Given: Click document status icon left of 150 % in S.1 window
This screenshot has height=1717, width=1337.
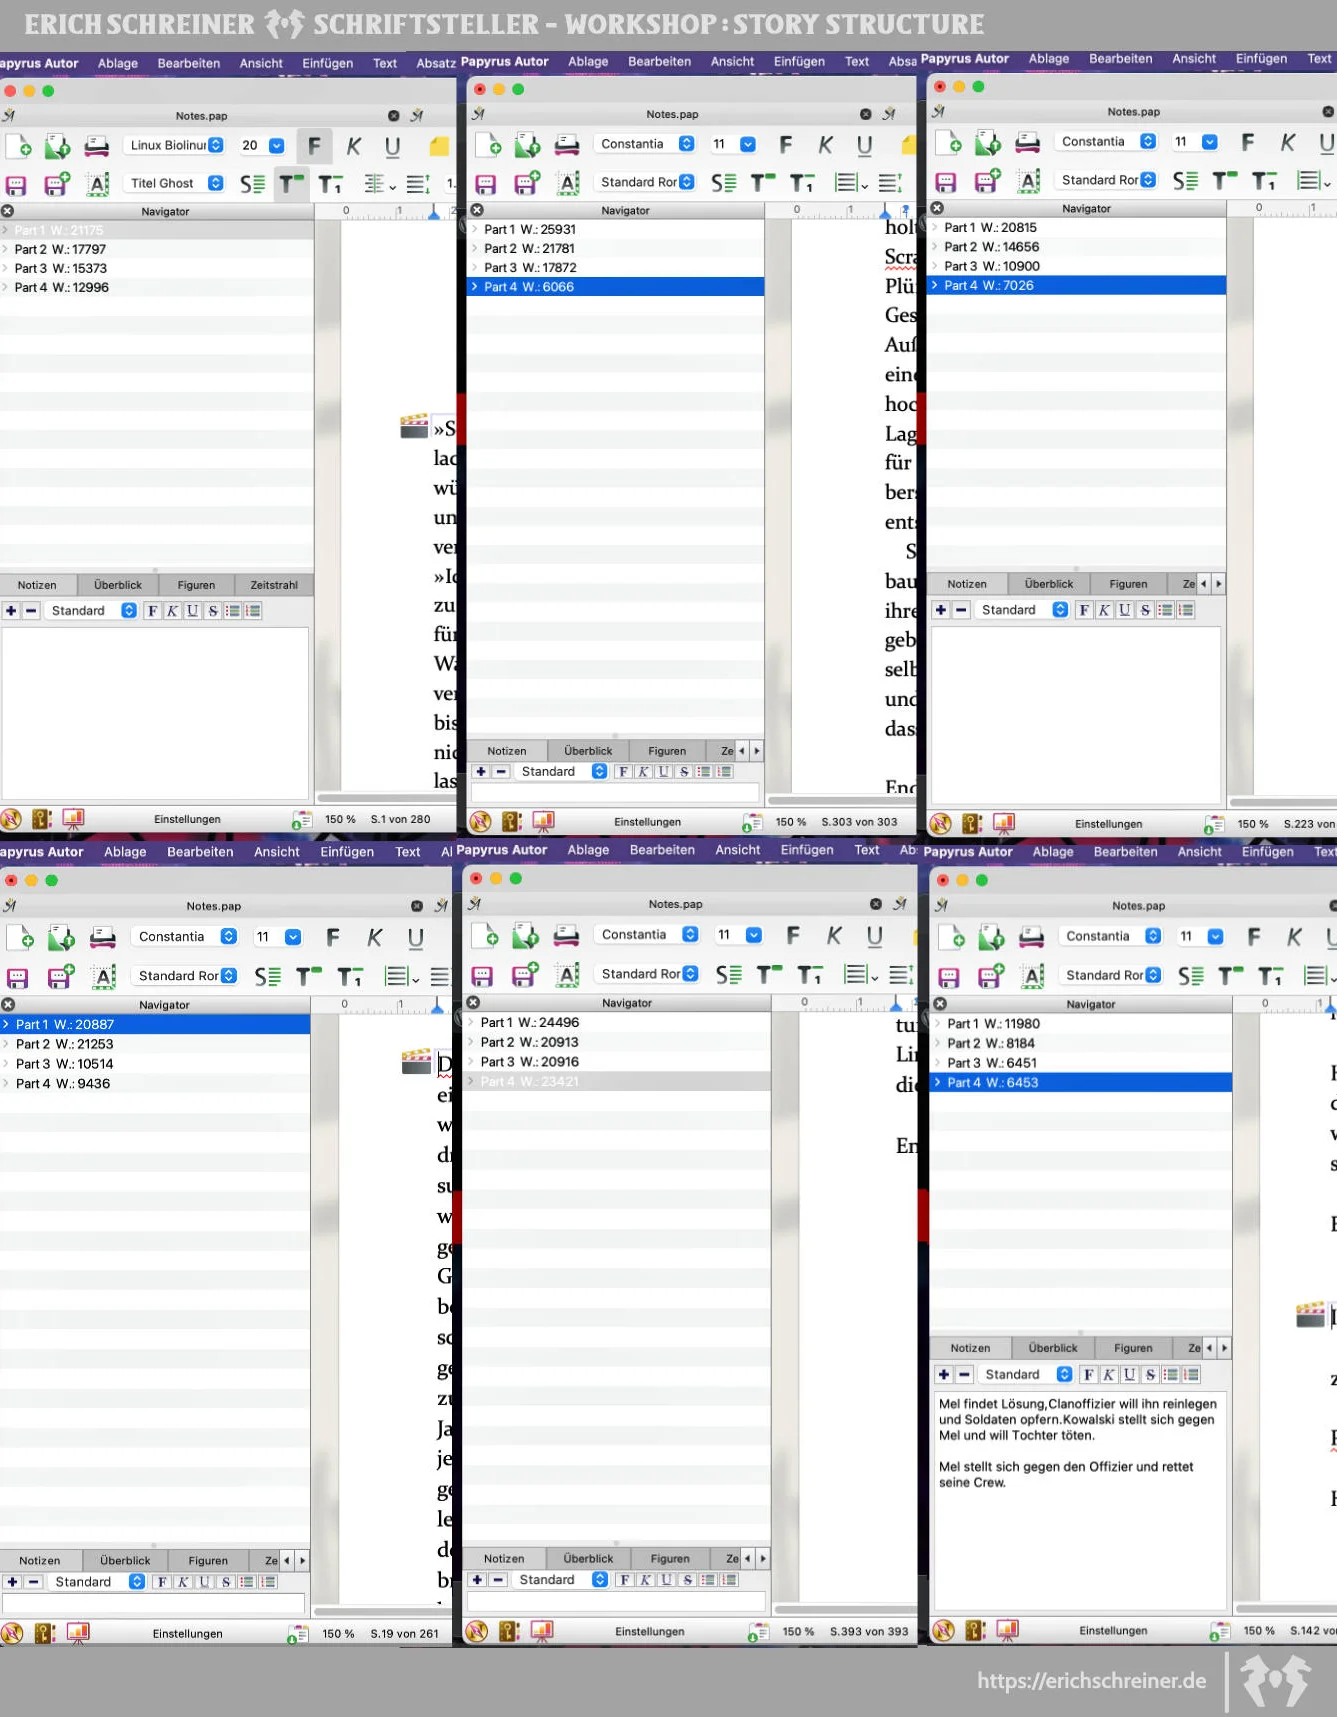Looking at the screenshot, I should 301,820.
